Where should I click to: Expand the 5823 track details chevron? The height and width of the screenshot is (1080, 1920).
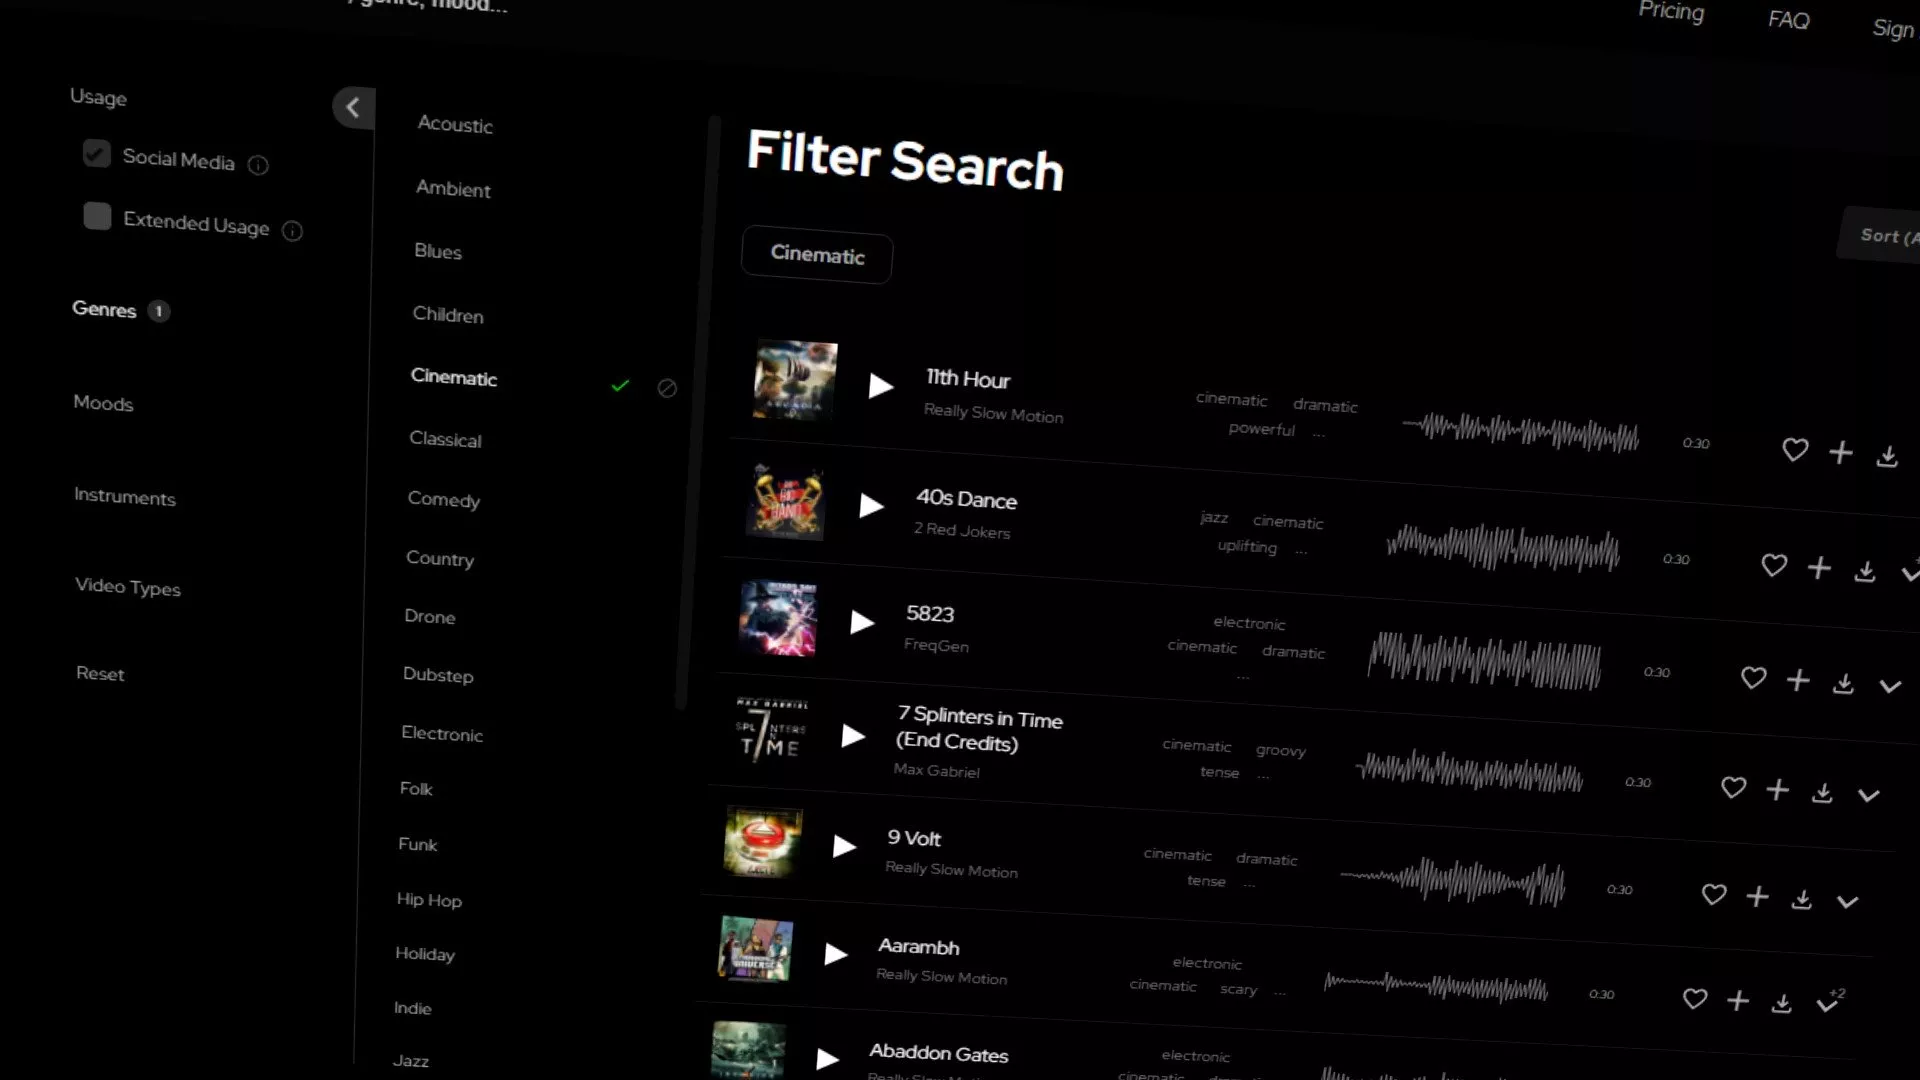[1889, 686]
